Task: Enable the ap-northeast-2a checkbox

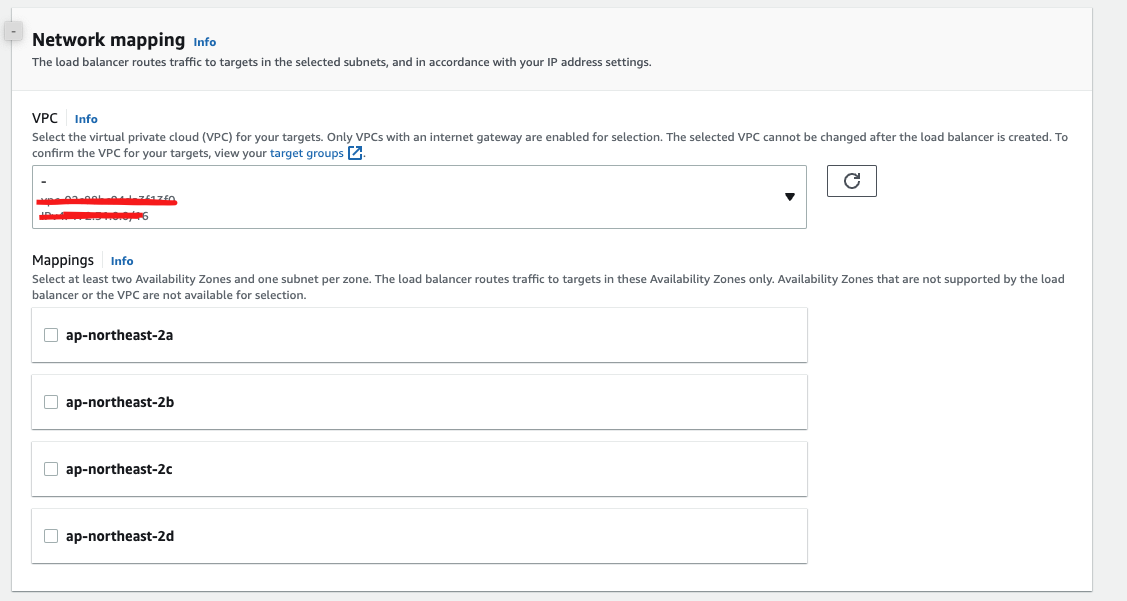Action: click(x=51, y=336)
